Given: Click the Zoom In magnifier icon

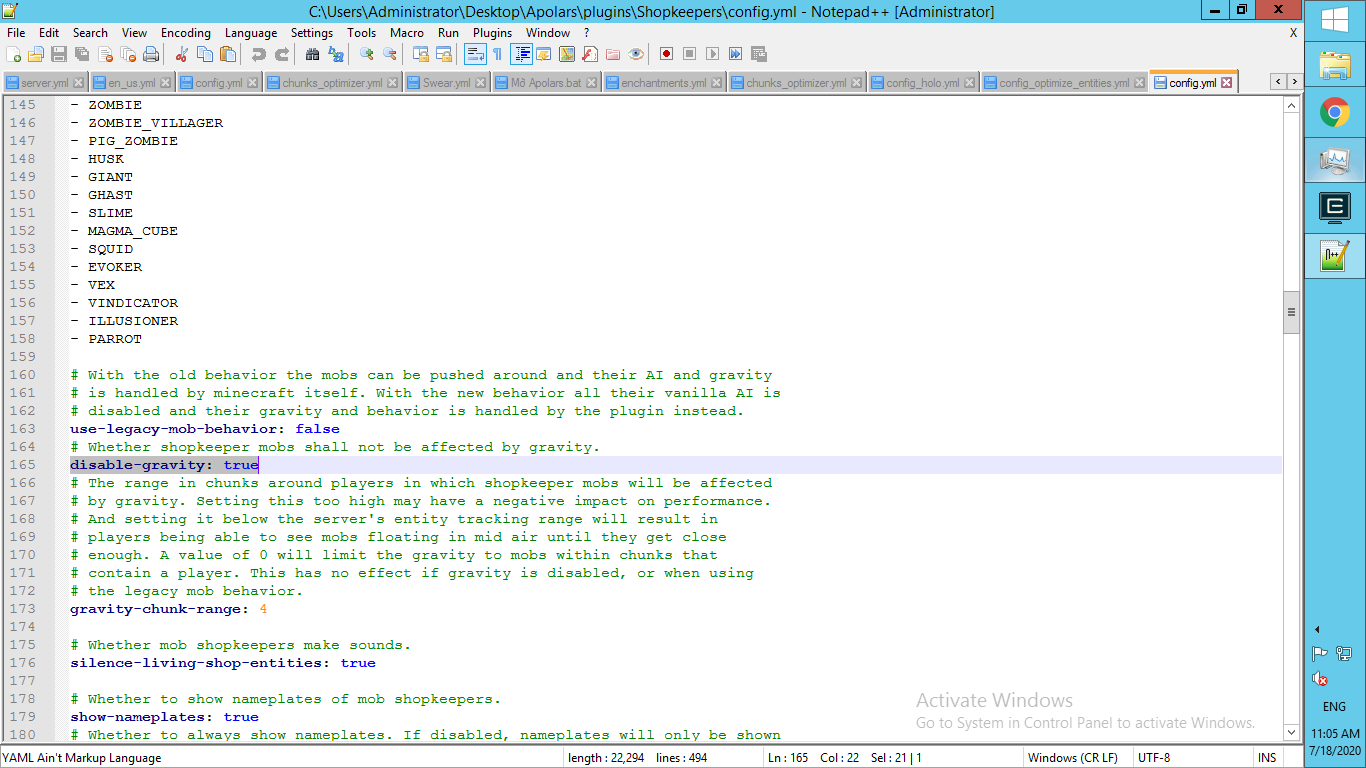Looking at the screenshot, I should click(366, 54).
